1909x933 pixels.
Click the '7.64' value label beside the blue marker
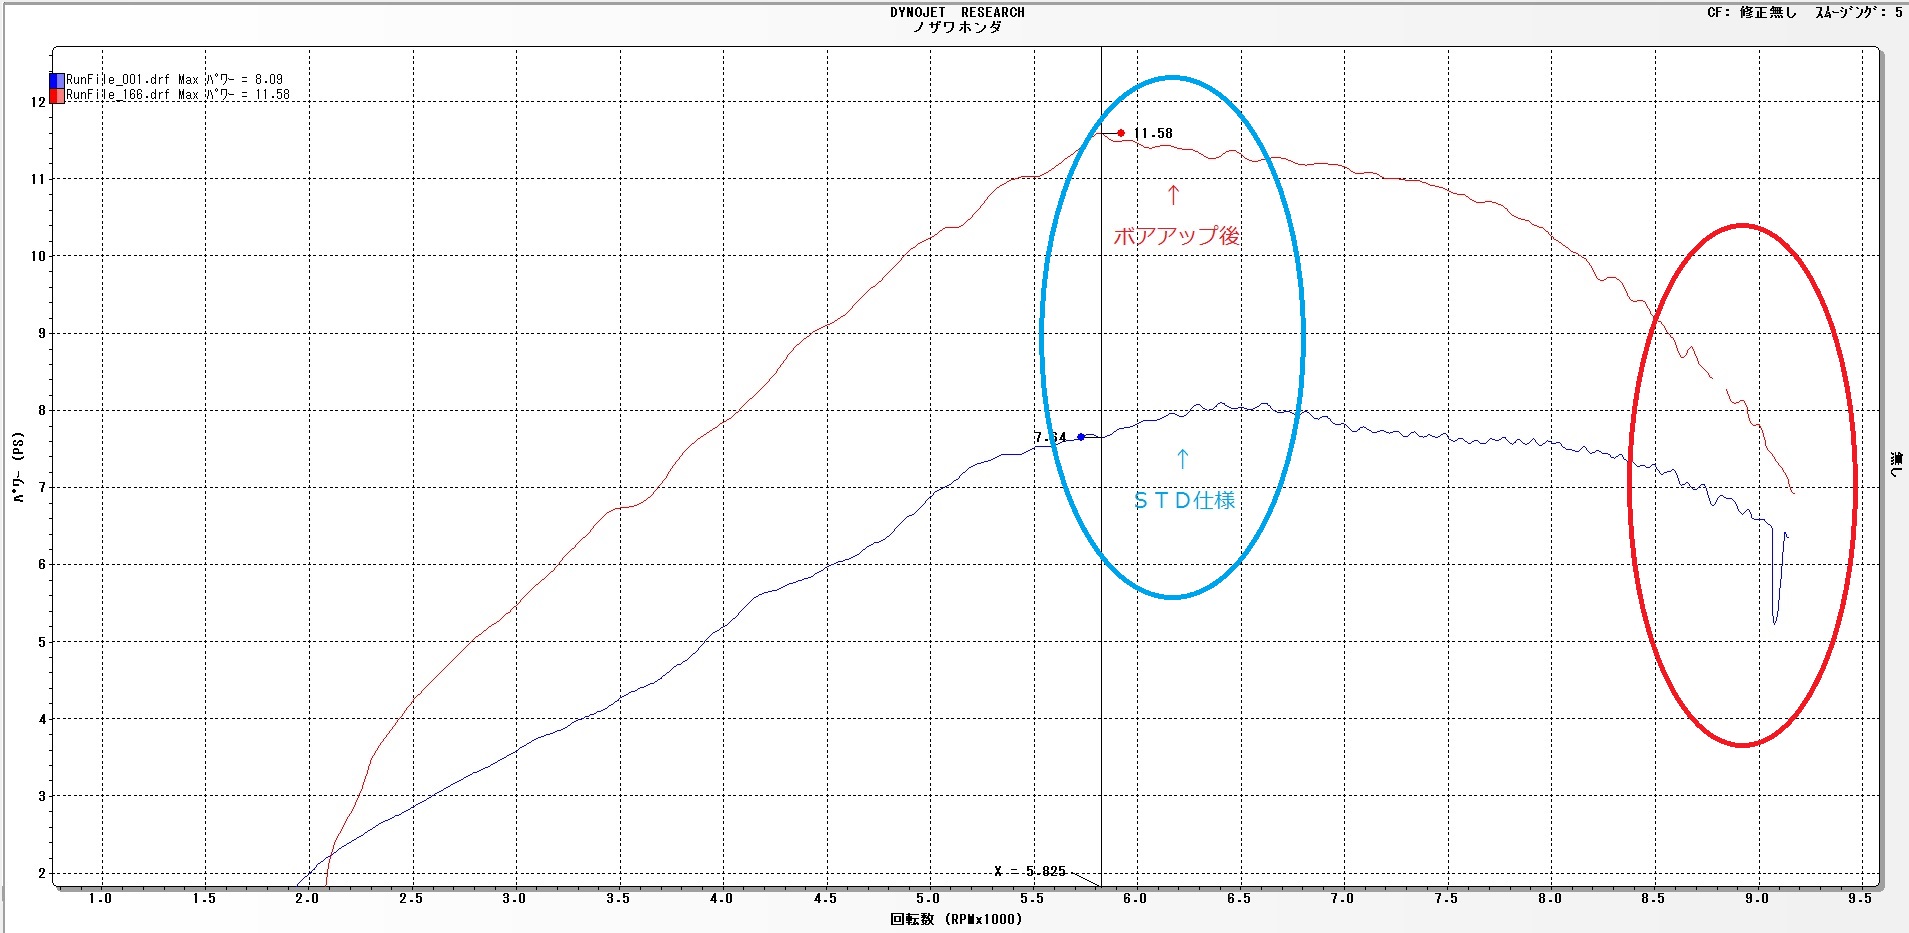click(1050, 437)
